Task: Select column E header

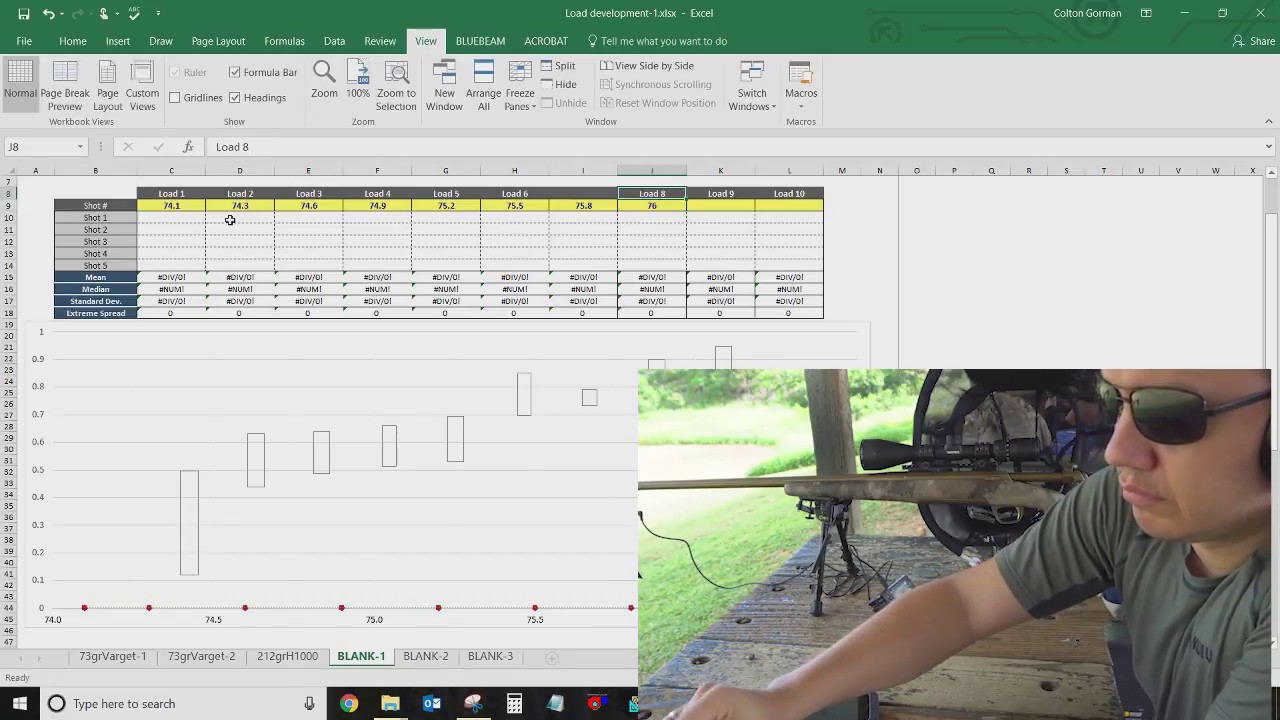Action: point(308,171)
